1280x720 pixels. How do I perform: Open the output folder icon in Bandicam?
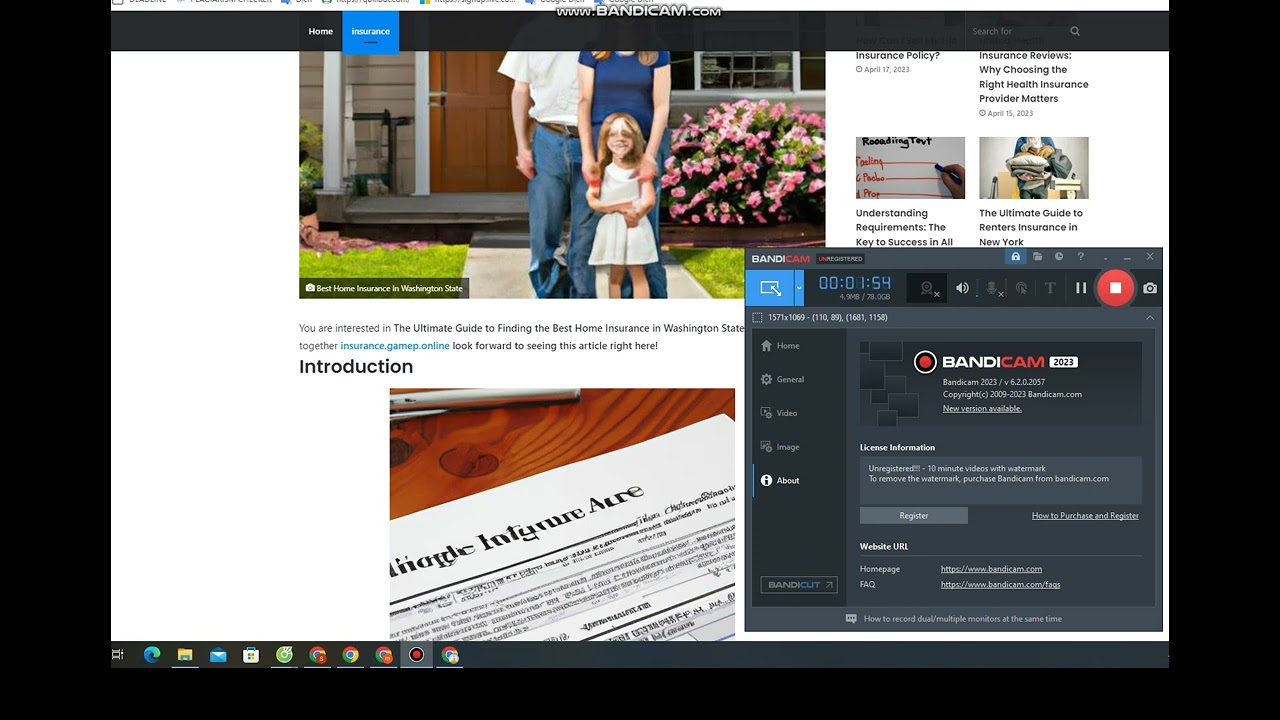pos(1038,257)
